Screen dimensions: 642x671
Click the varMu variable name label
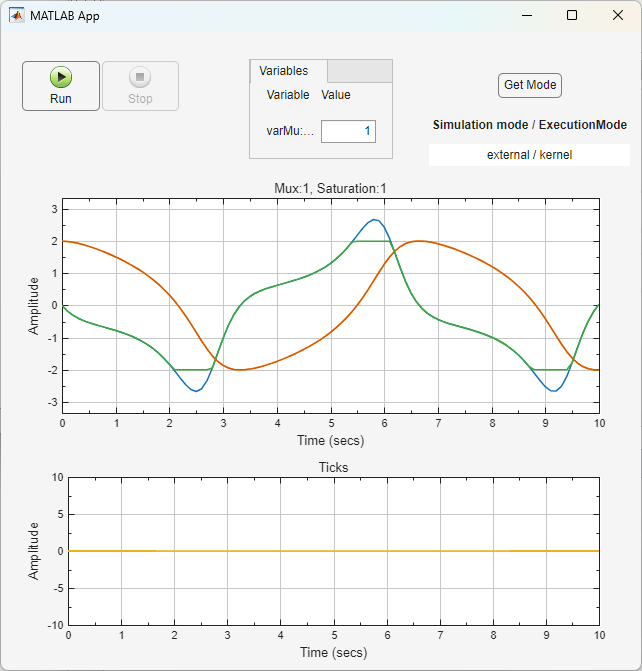pos(290,131)
